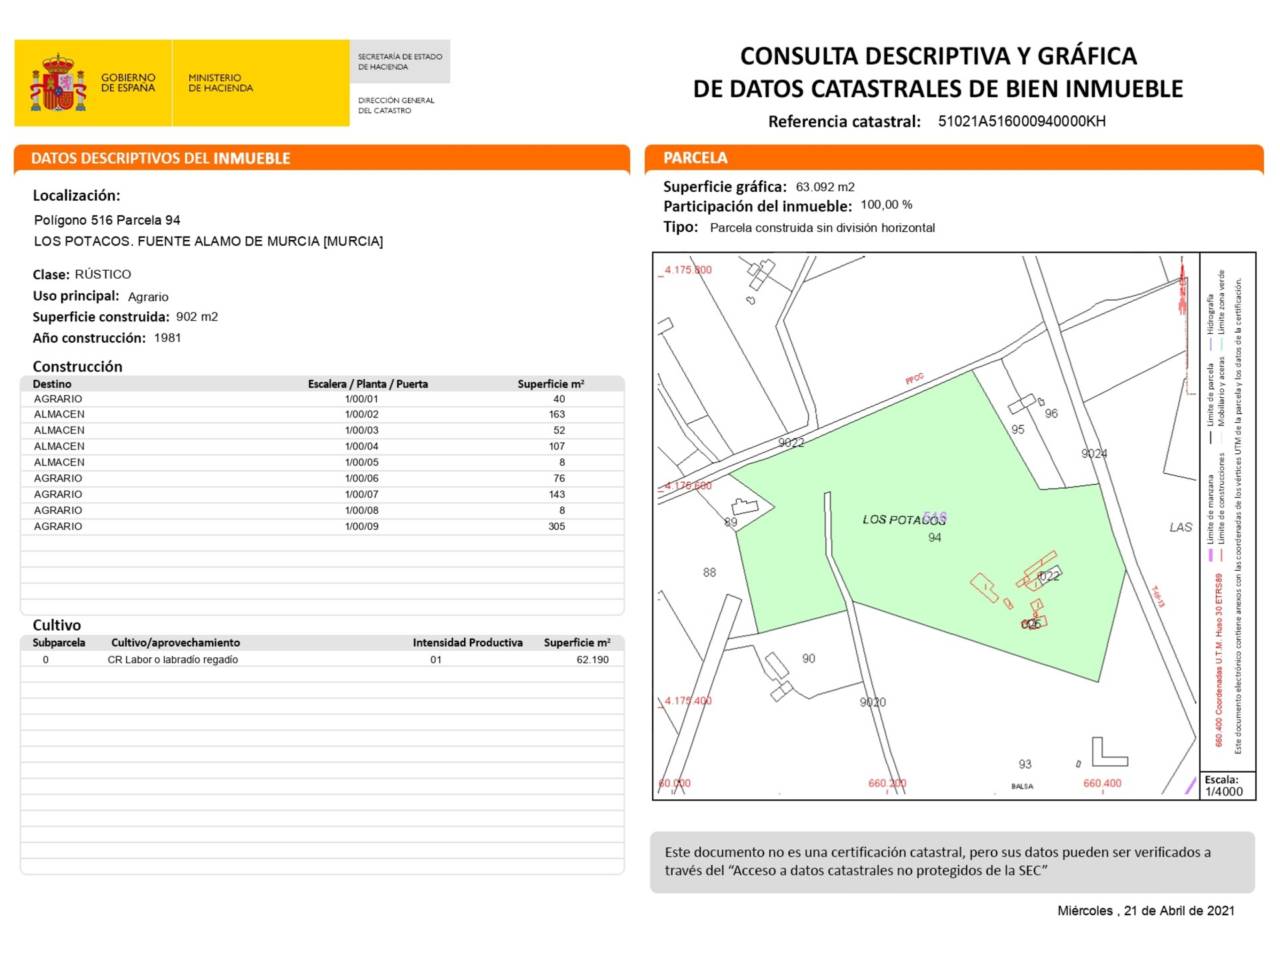Click the Polígono 516 Parcela 94 line
The width and height of the screenshot is (1280, 960).
107,220
